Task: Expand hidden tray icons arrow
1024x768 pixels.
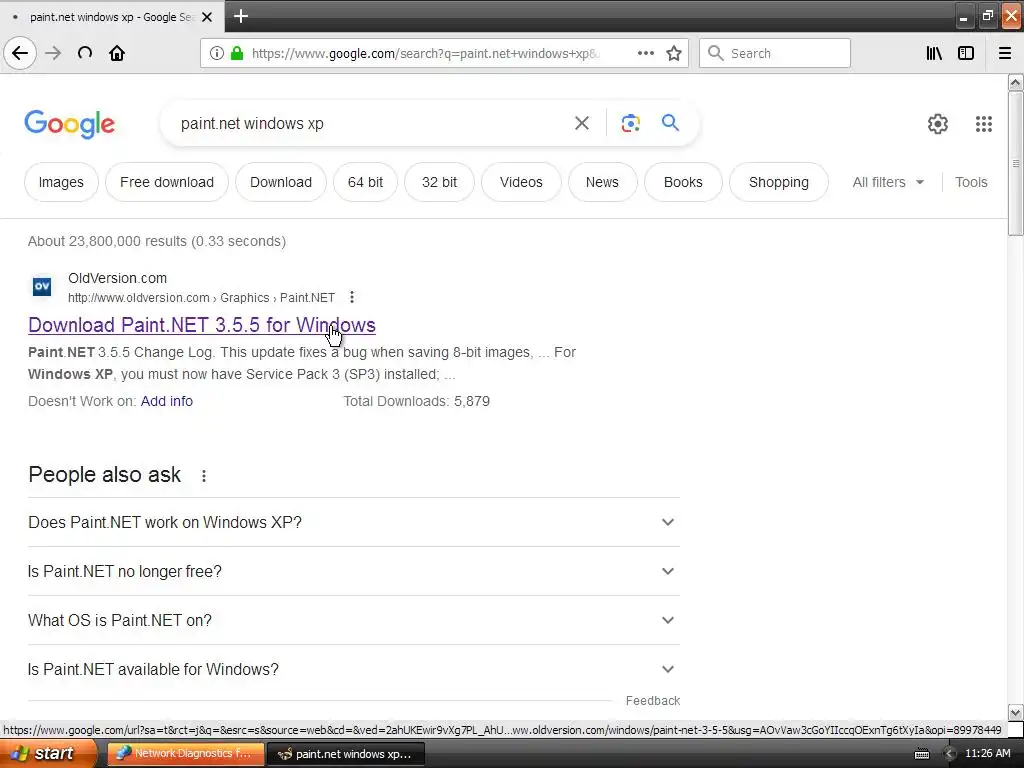Action: [950, 754]
